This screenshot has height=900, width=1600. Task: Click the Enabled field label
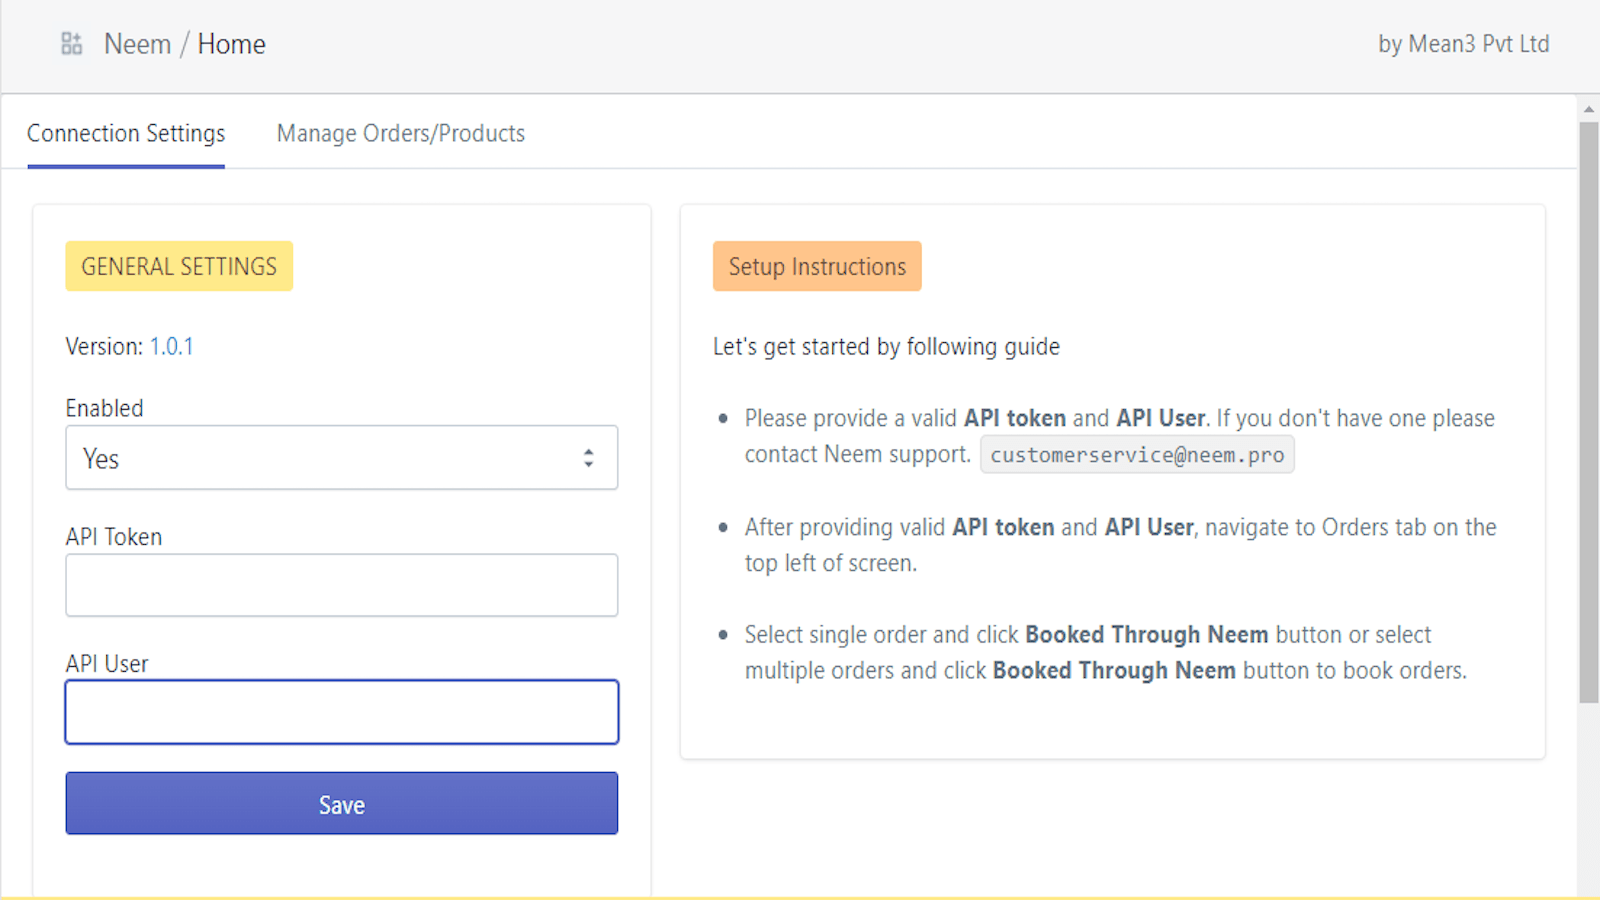(x=105, y=408)
